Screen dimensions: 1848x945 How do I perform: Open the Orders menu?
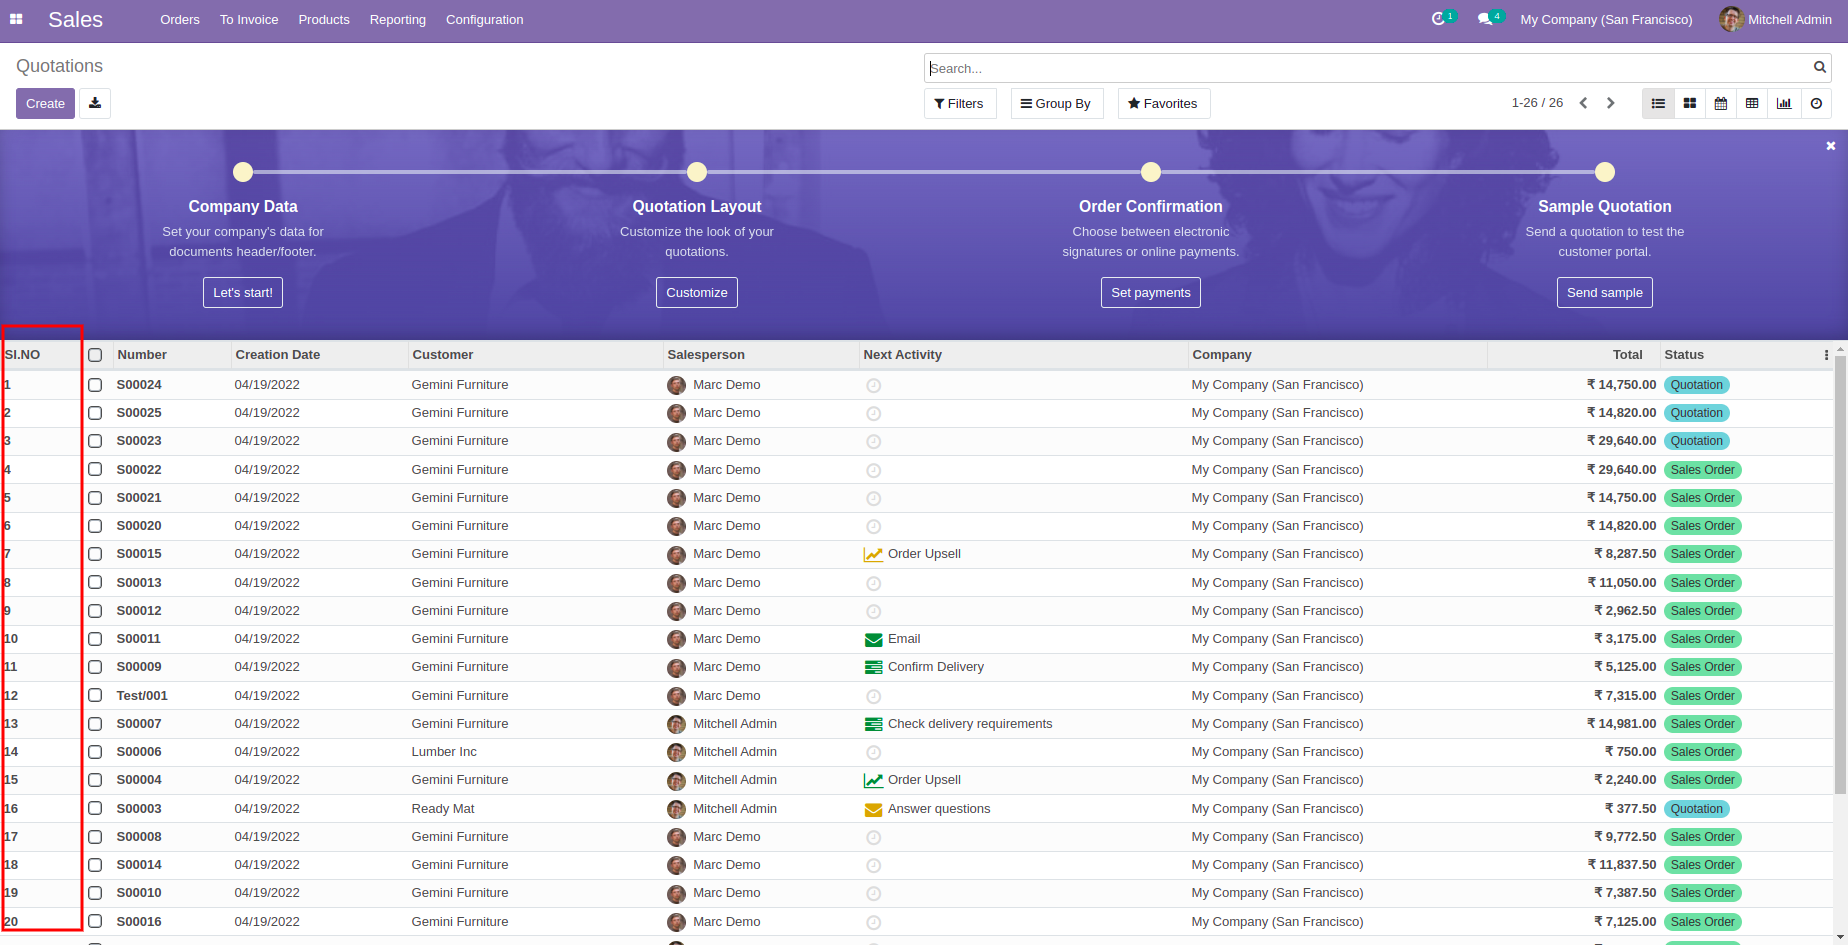(180, 19)
